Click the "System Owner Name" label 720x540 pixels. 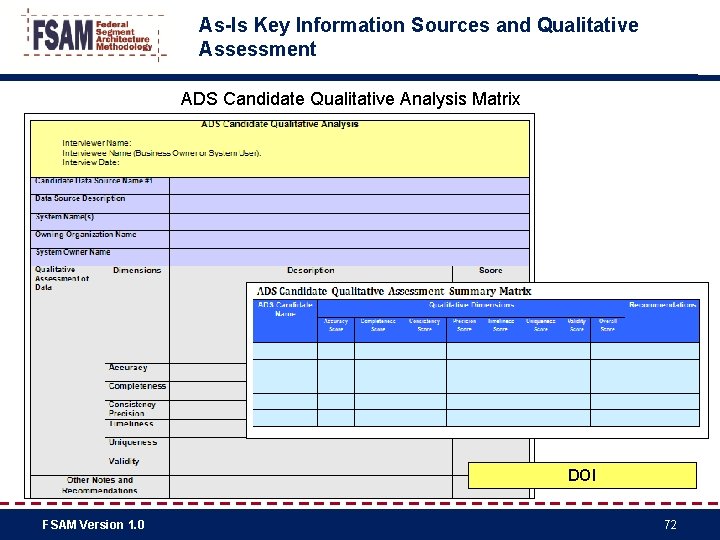click(73, 252)
